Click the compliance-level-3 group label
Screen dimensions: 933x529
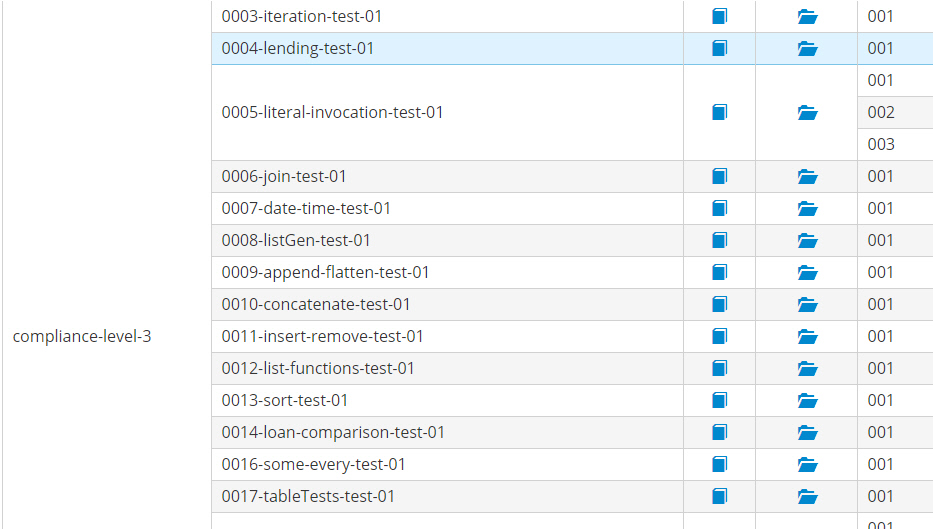coord(82,336)
